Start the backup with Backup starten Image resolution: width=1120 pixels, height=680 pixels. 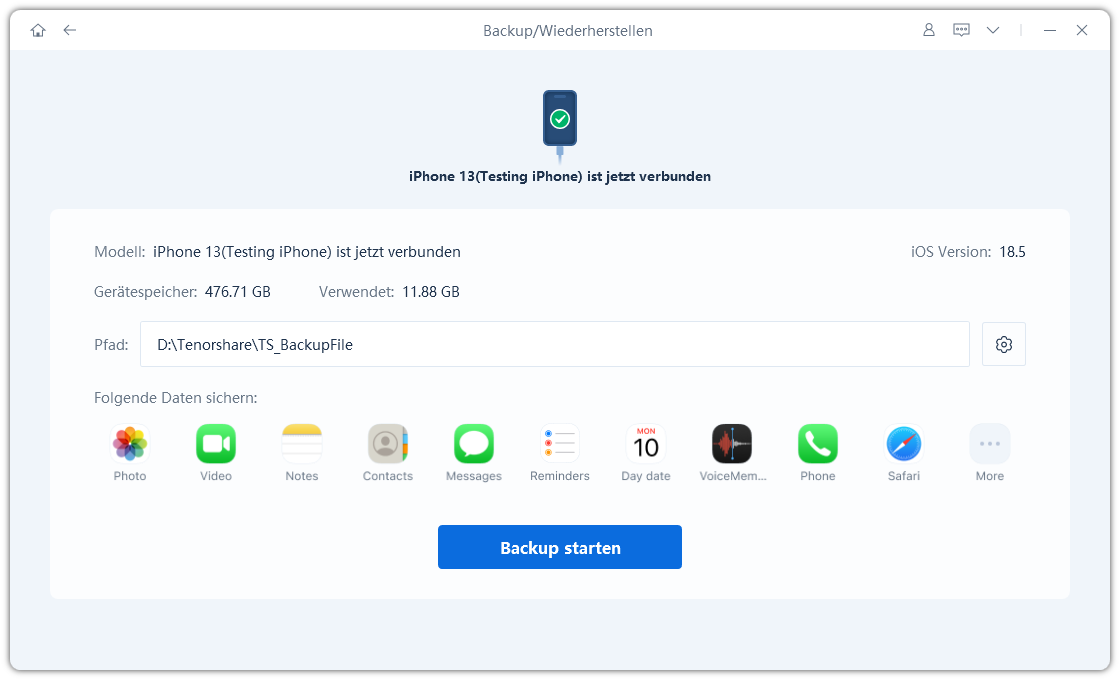pyautogui.click(x=560, y=547)
